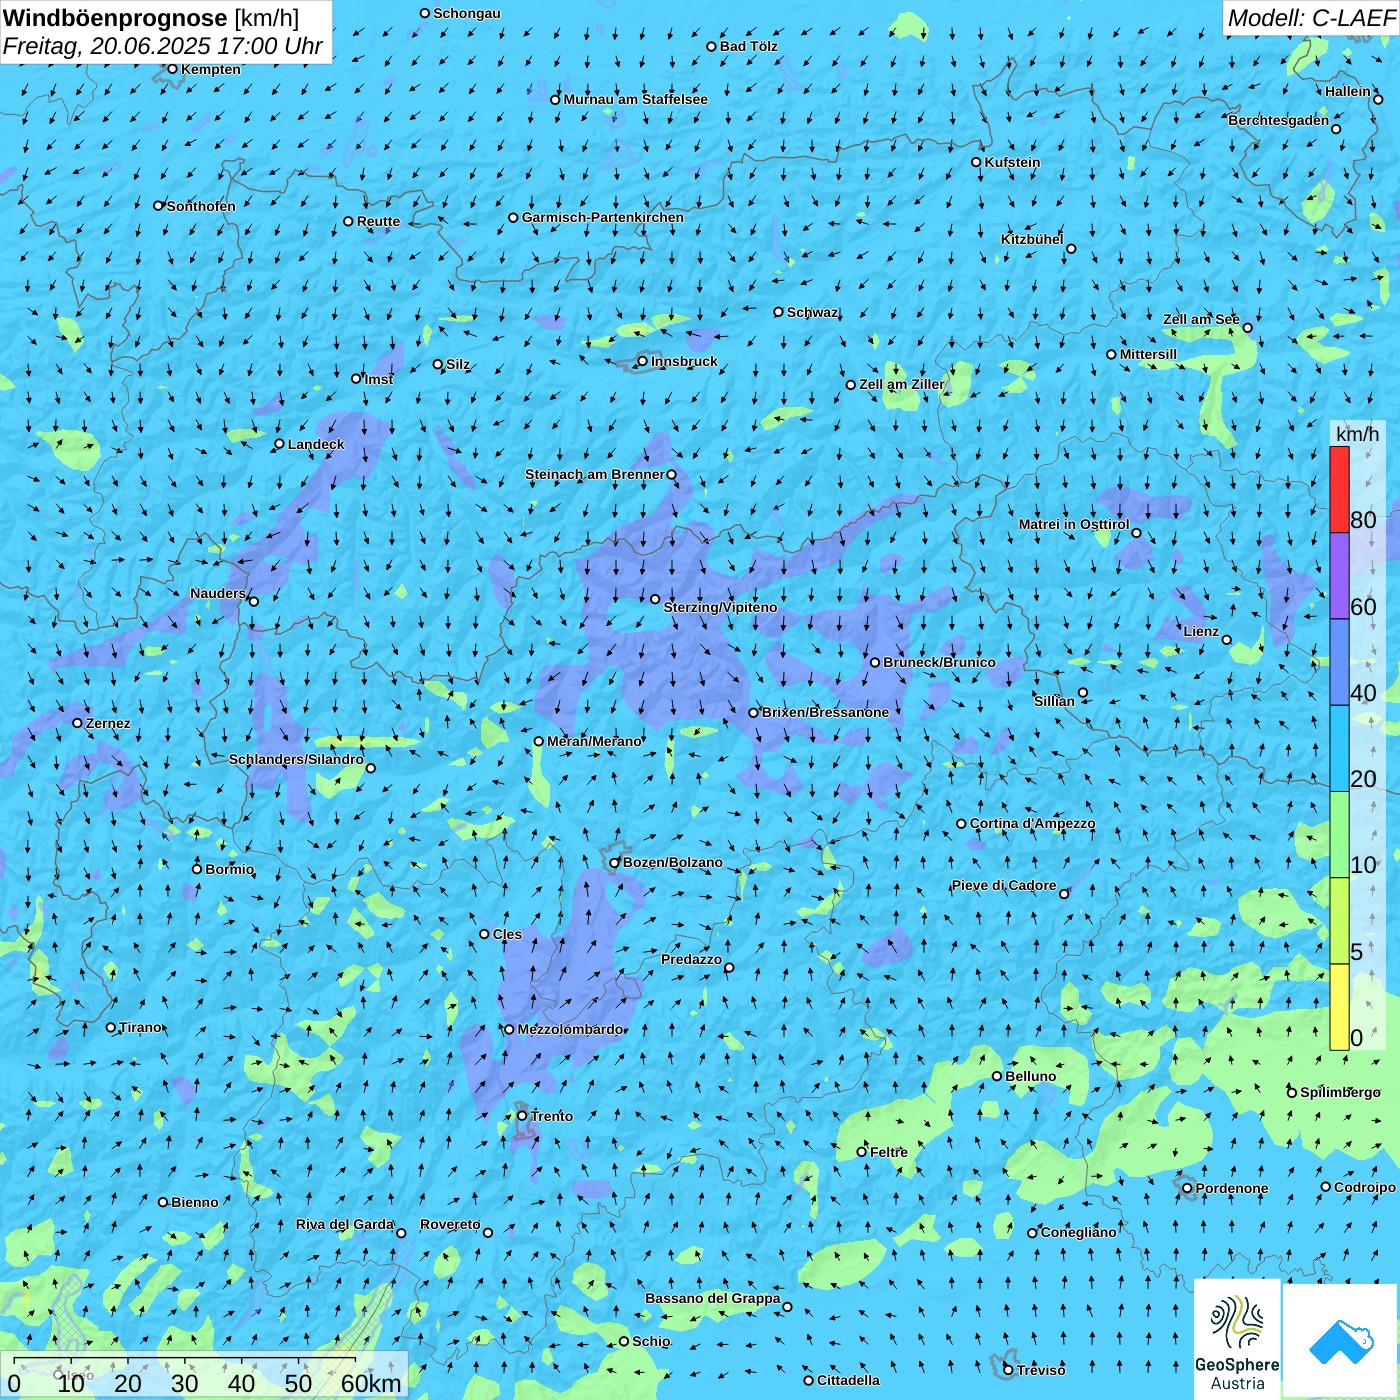Click the Nauders label

coord(218,593)
